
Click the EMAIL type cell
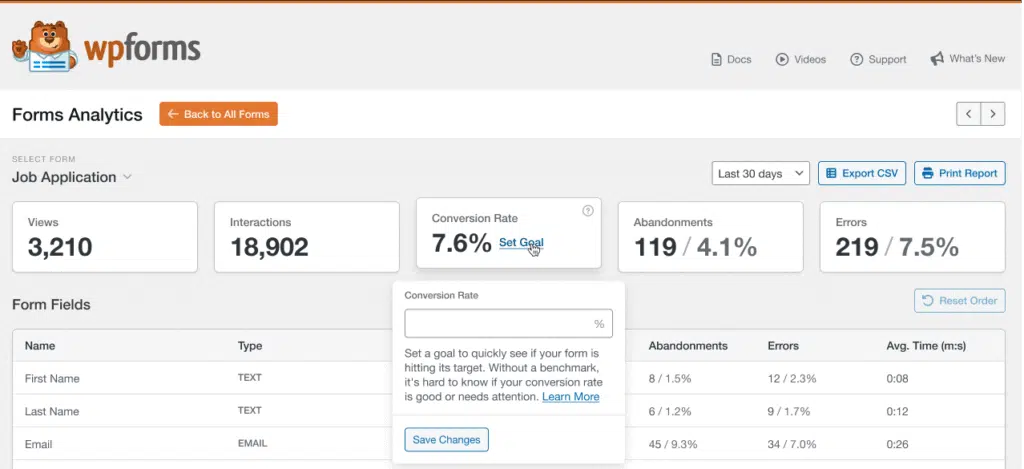[252, 443]
